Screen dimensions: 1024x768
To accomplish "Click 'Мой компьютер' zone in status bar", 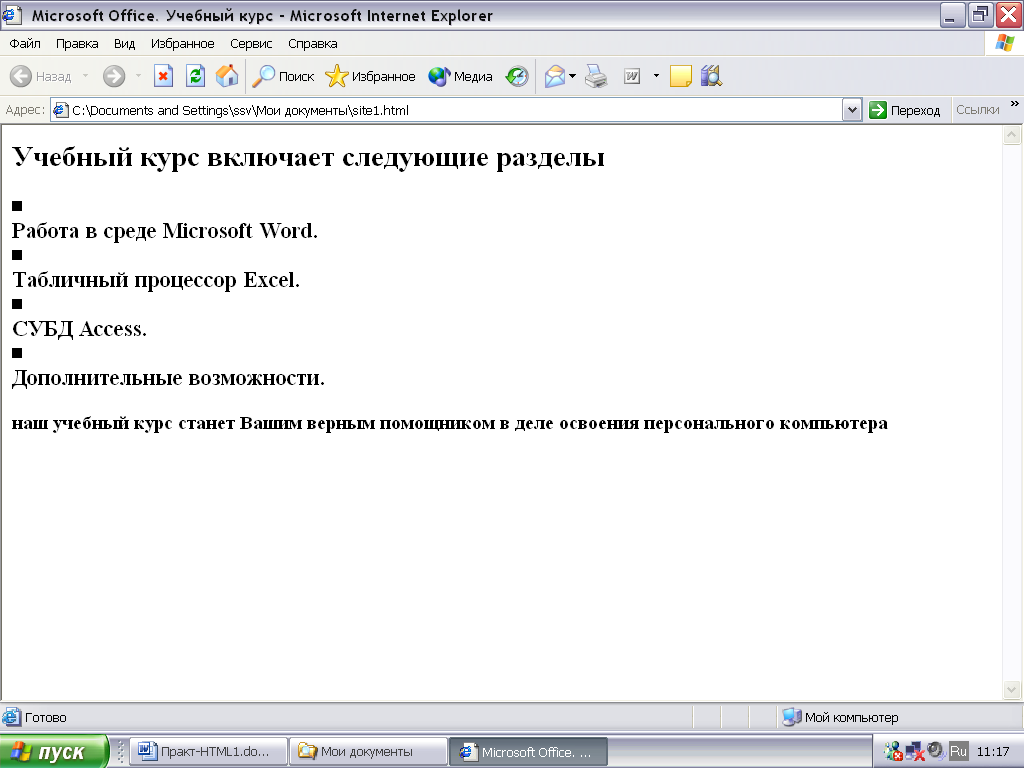I will (x=841, y=718).
